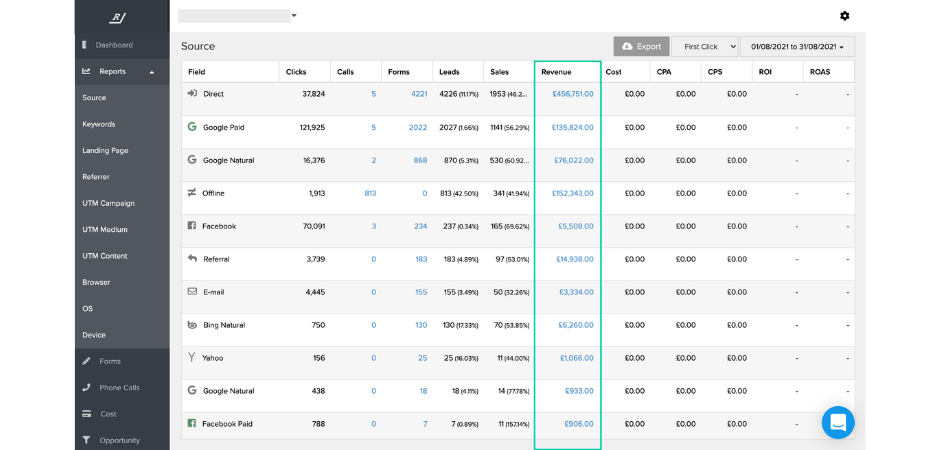Viewport: 940px width, 450px height.
Task: Sort by the Revenue column header
Action: (556, 72)
